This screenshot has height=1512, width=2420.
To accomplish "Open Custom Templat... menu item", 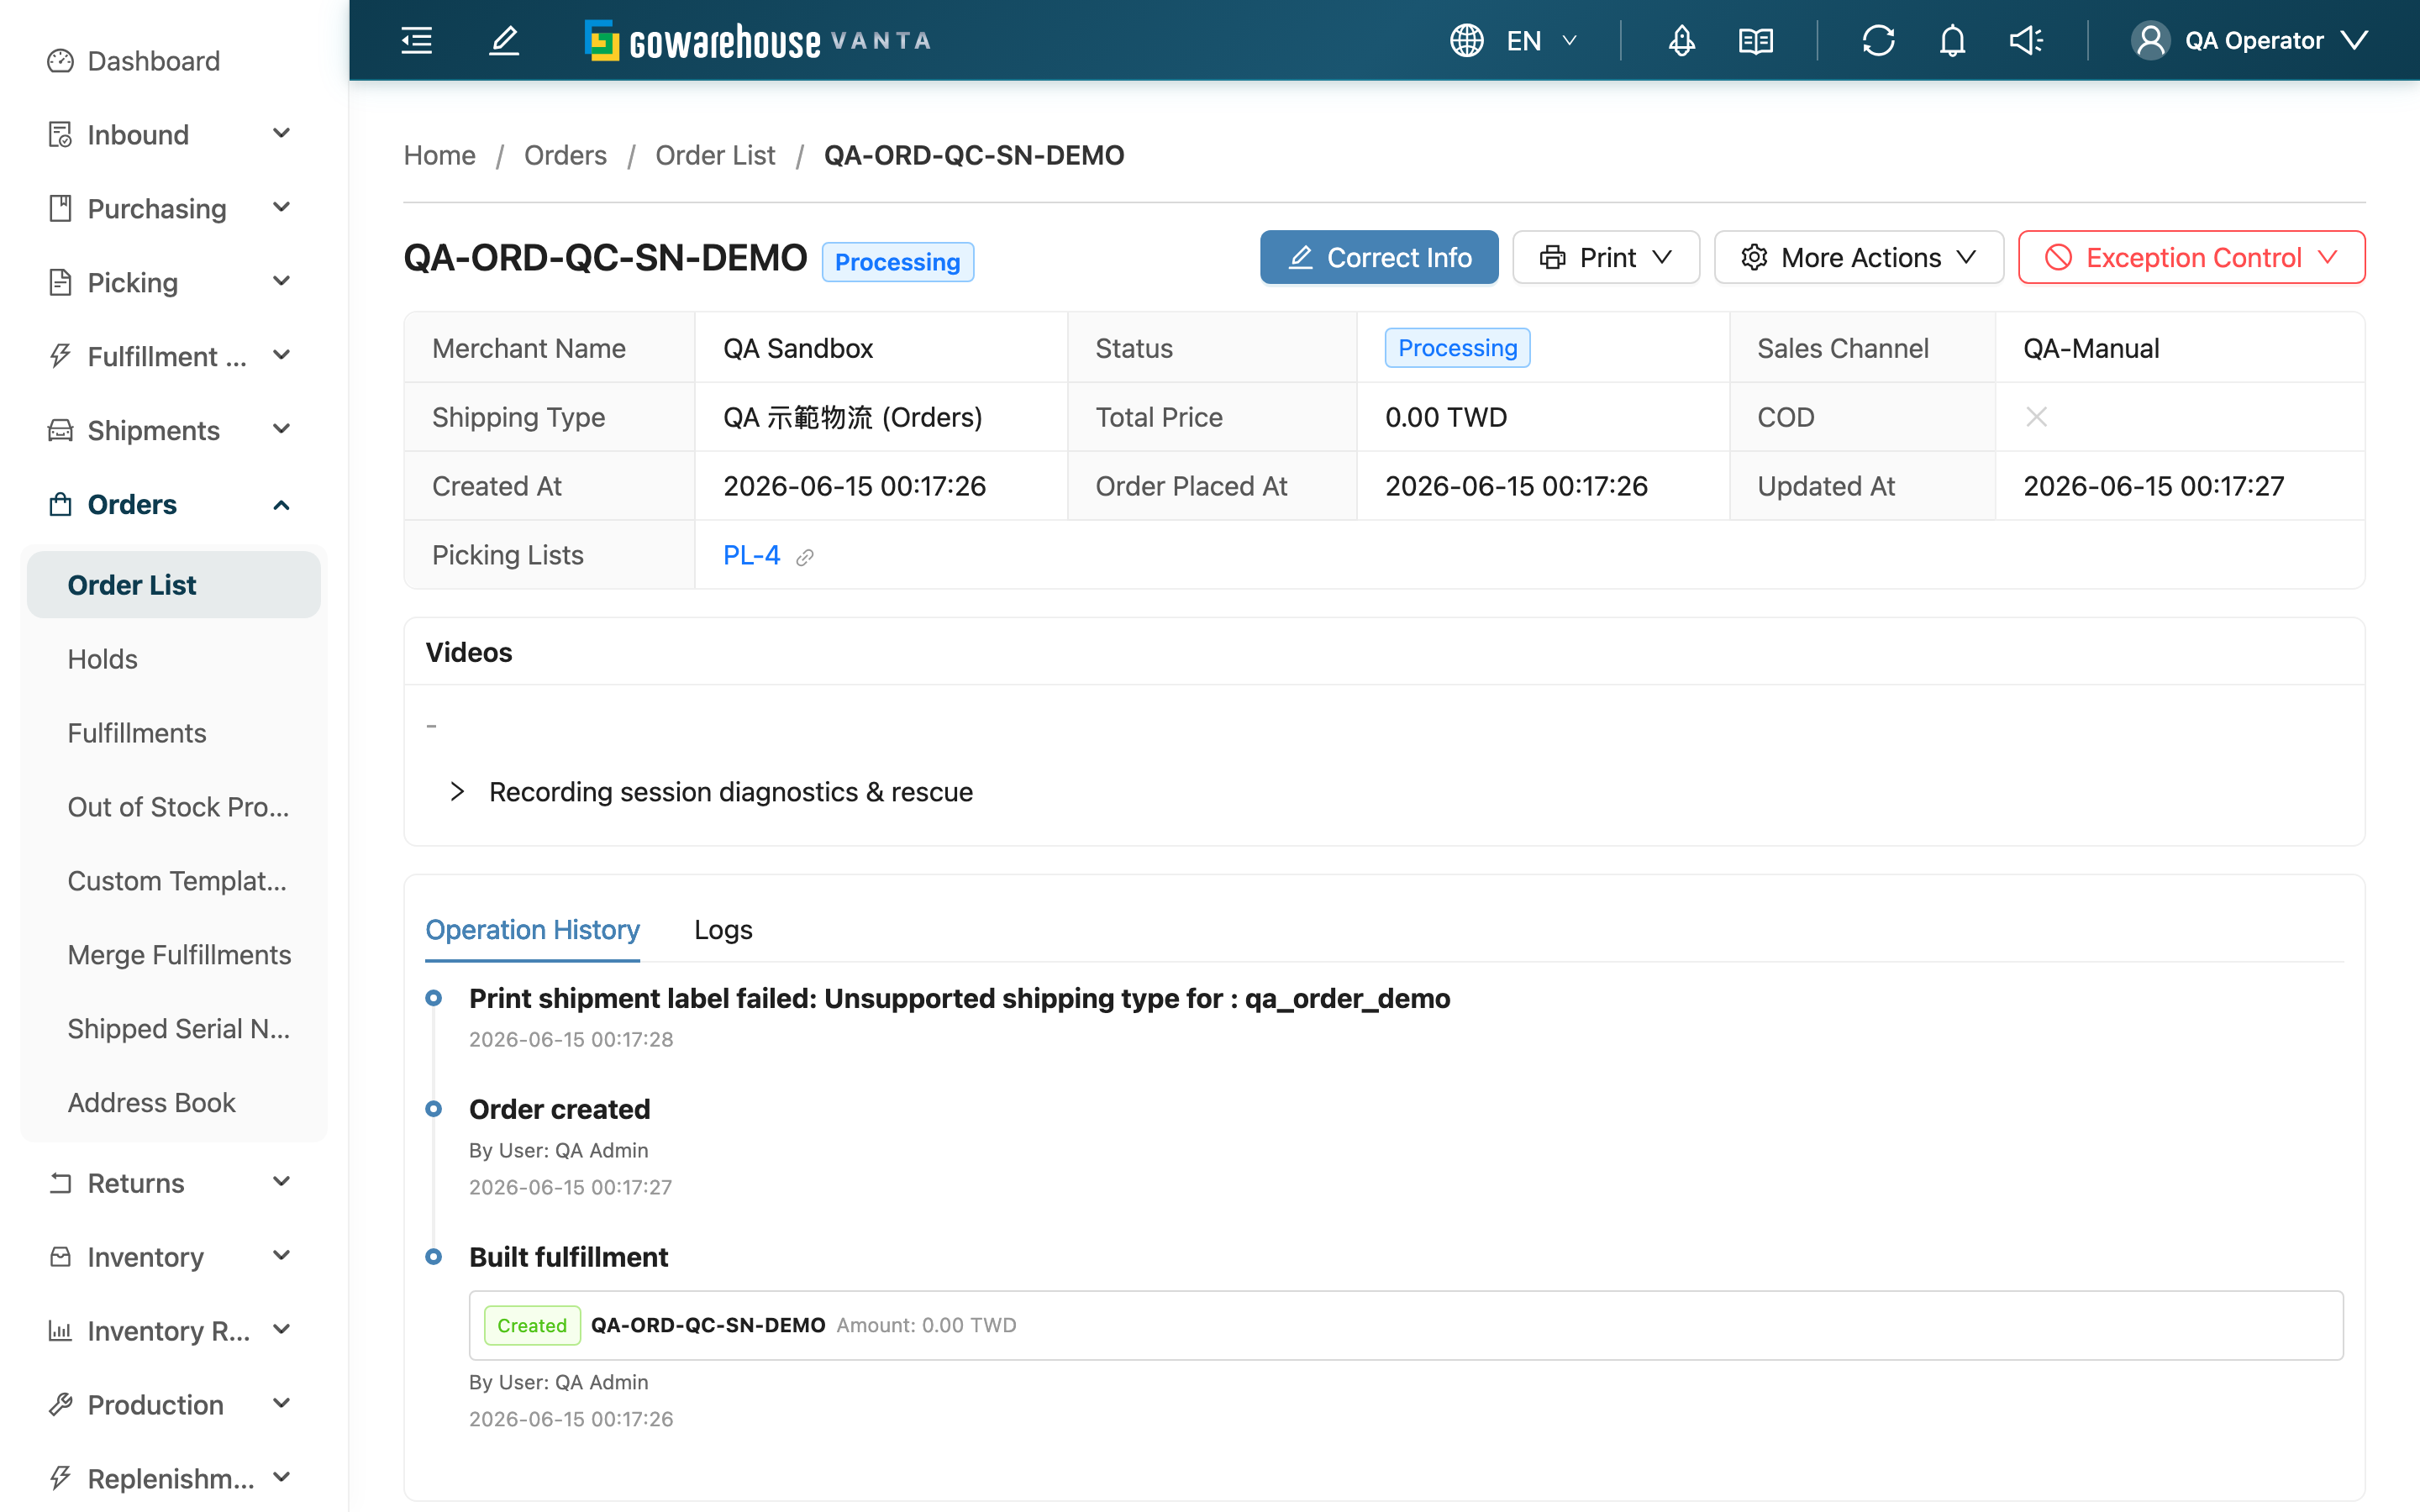I will (x=174, y=881).
